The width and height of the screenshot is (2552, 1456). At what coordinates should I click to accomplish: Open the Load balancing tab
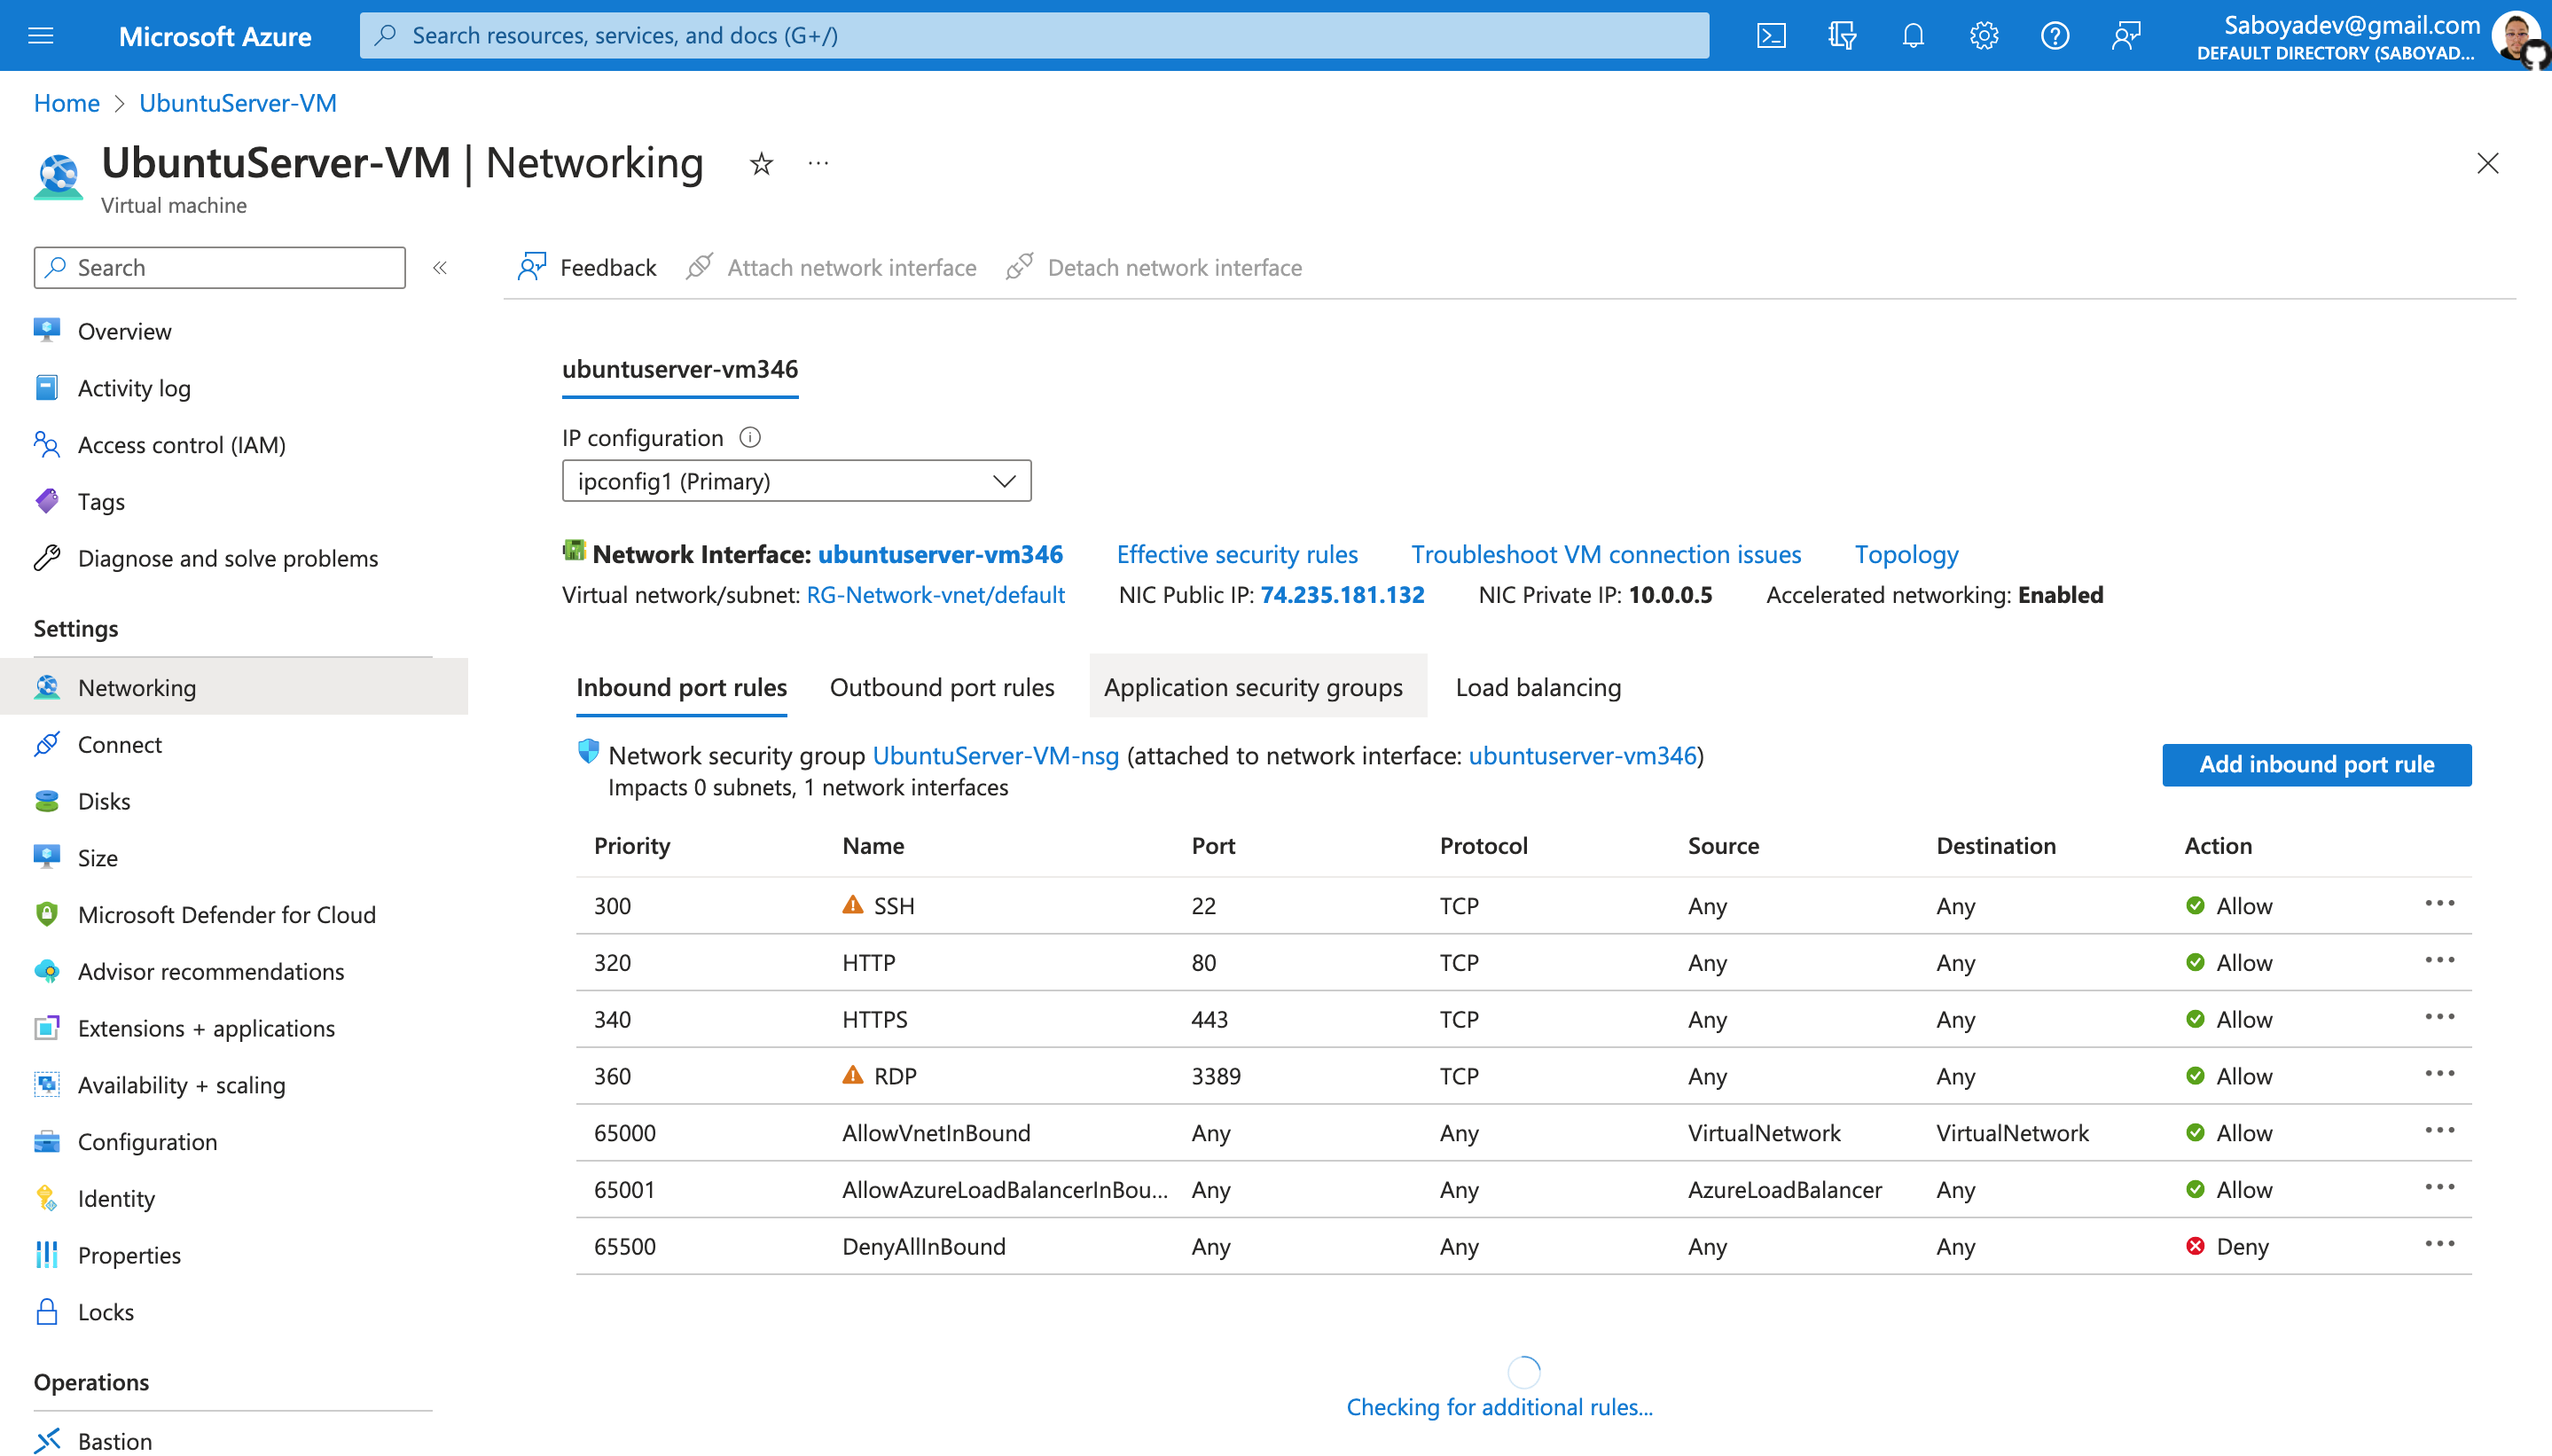1537,687
